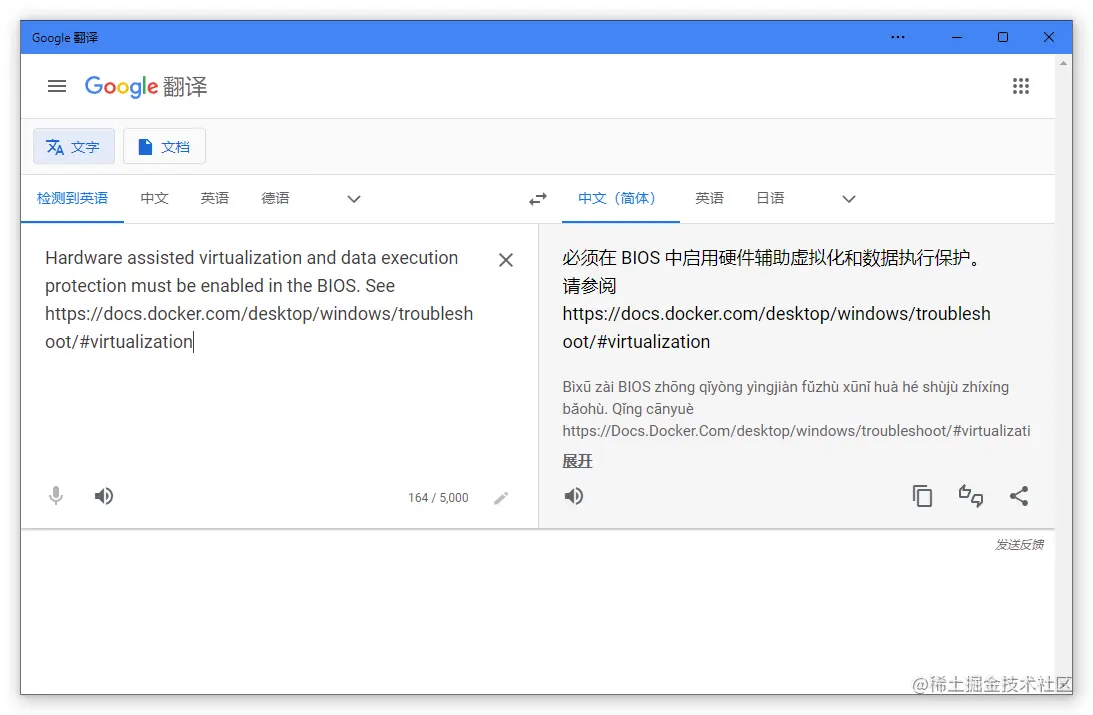Switch to 文档 document mode
The image size is (1093, 715).
pos(164,146)
